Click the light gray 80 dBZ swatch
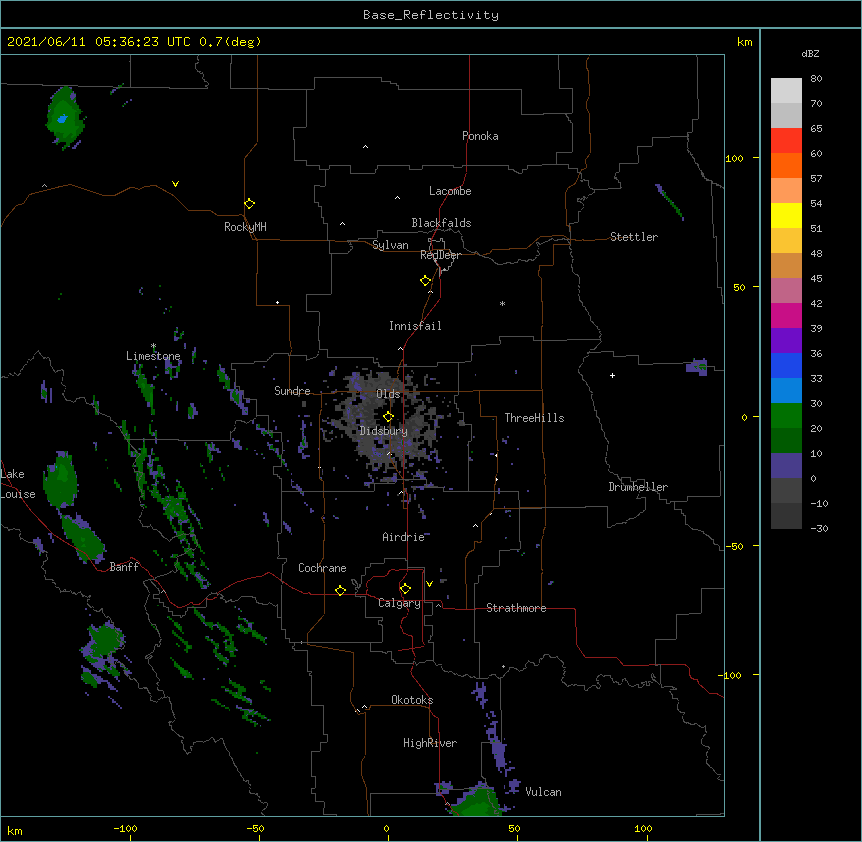Image resolution: width=862 pixels, height=842 pixels. click(786, 90)
